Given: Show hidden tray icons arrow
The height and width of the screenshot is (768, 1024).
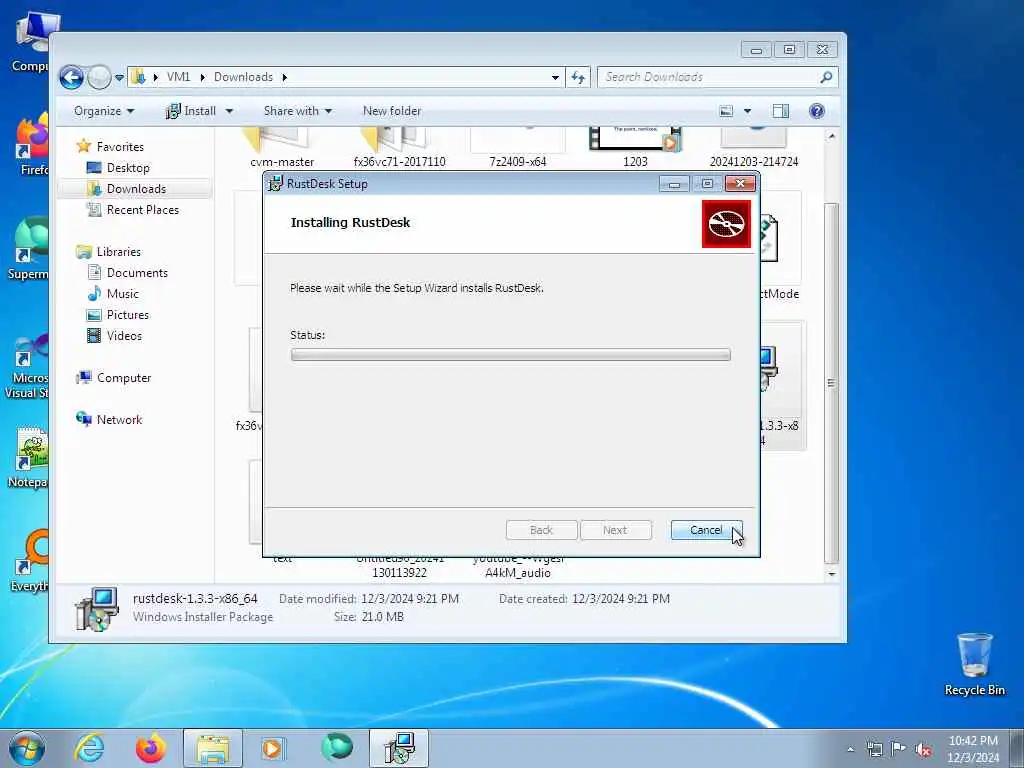Looking at the screenshot, I should pyautogui.click(x=850, y=749).
